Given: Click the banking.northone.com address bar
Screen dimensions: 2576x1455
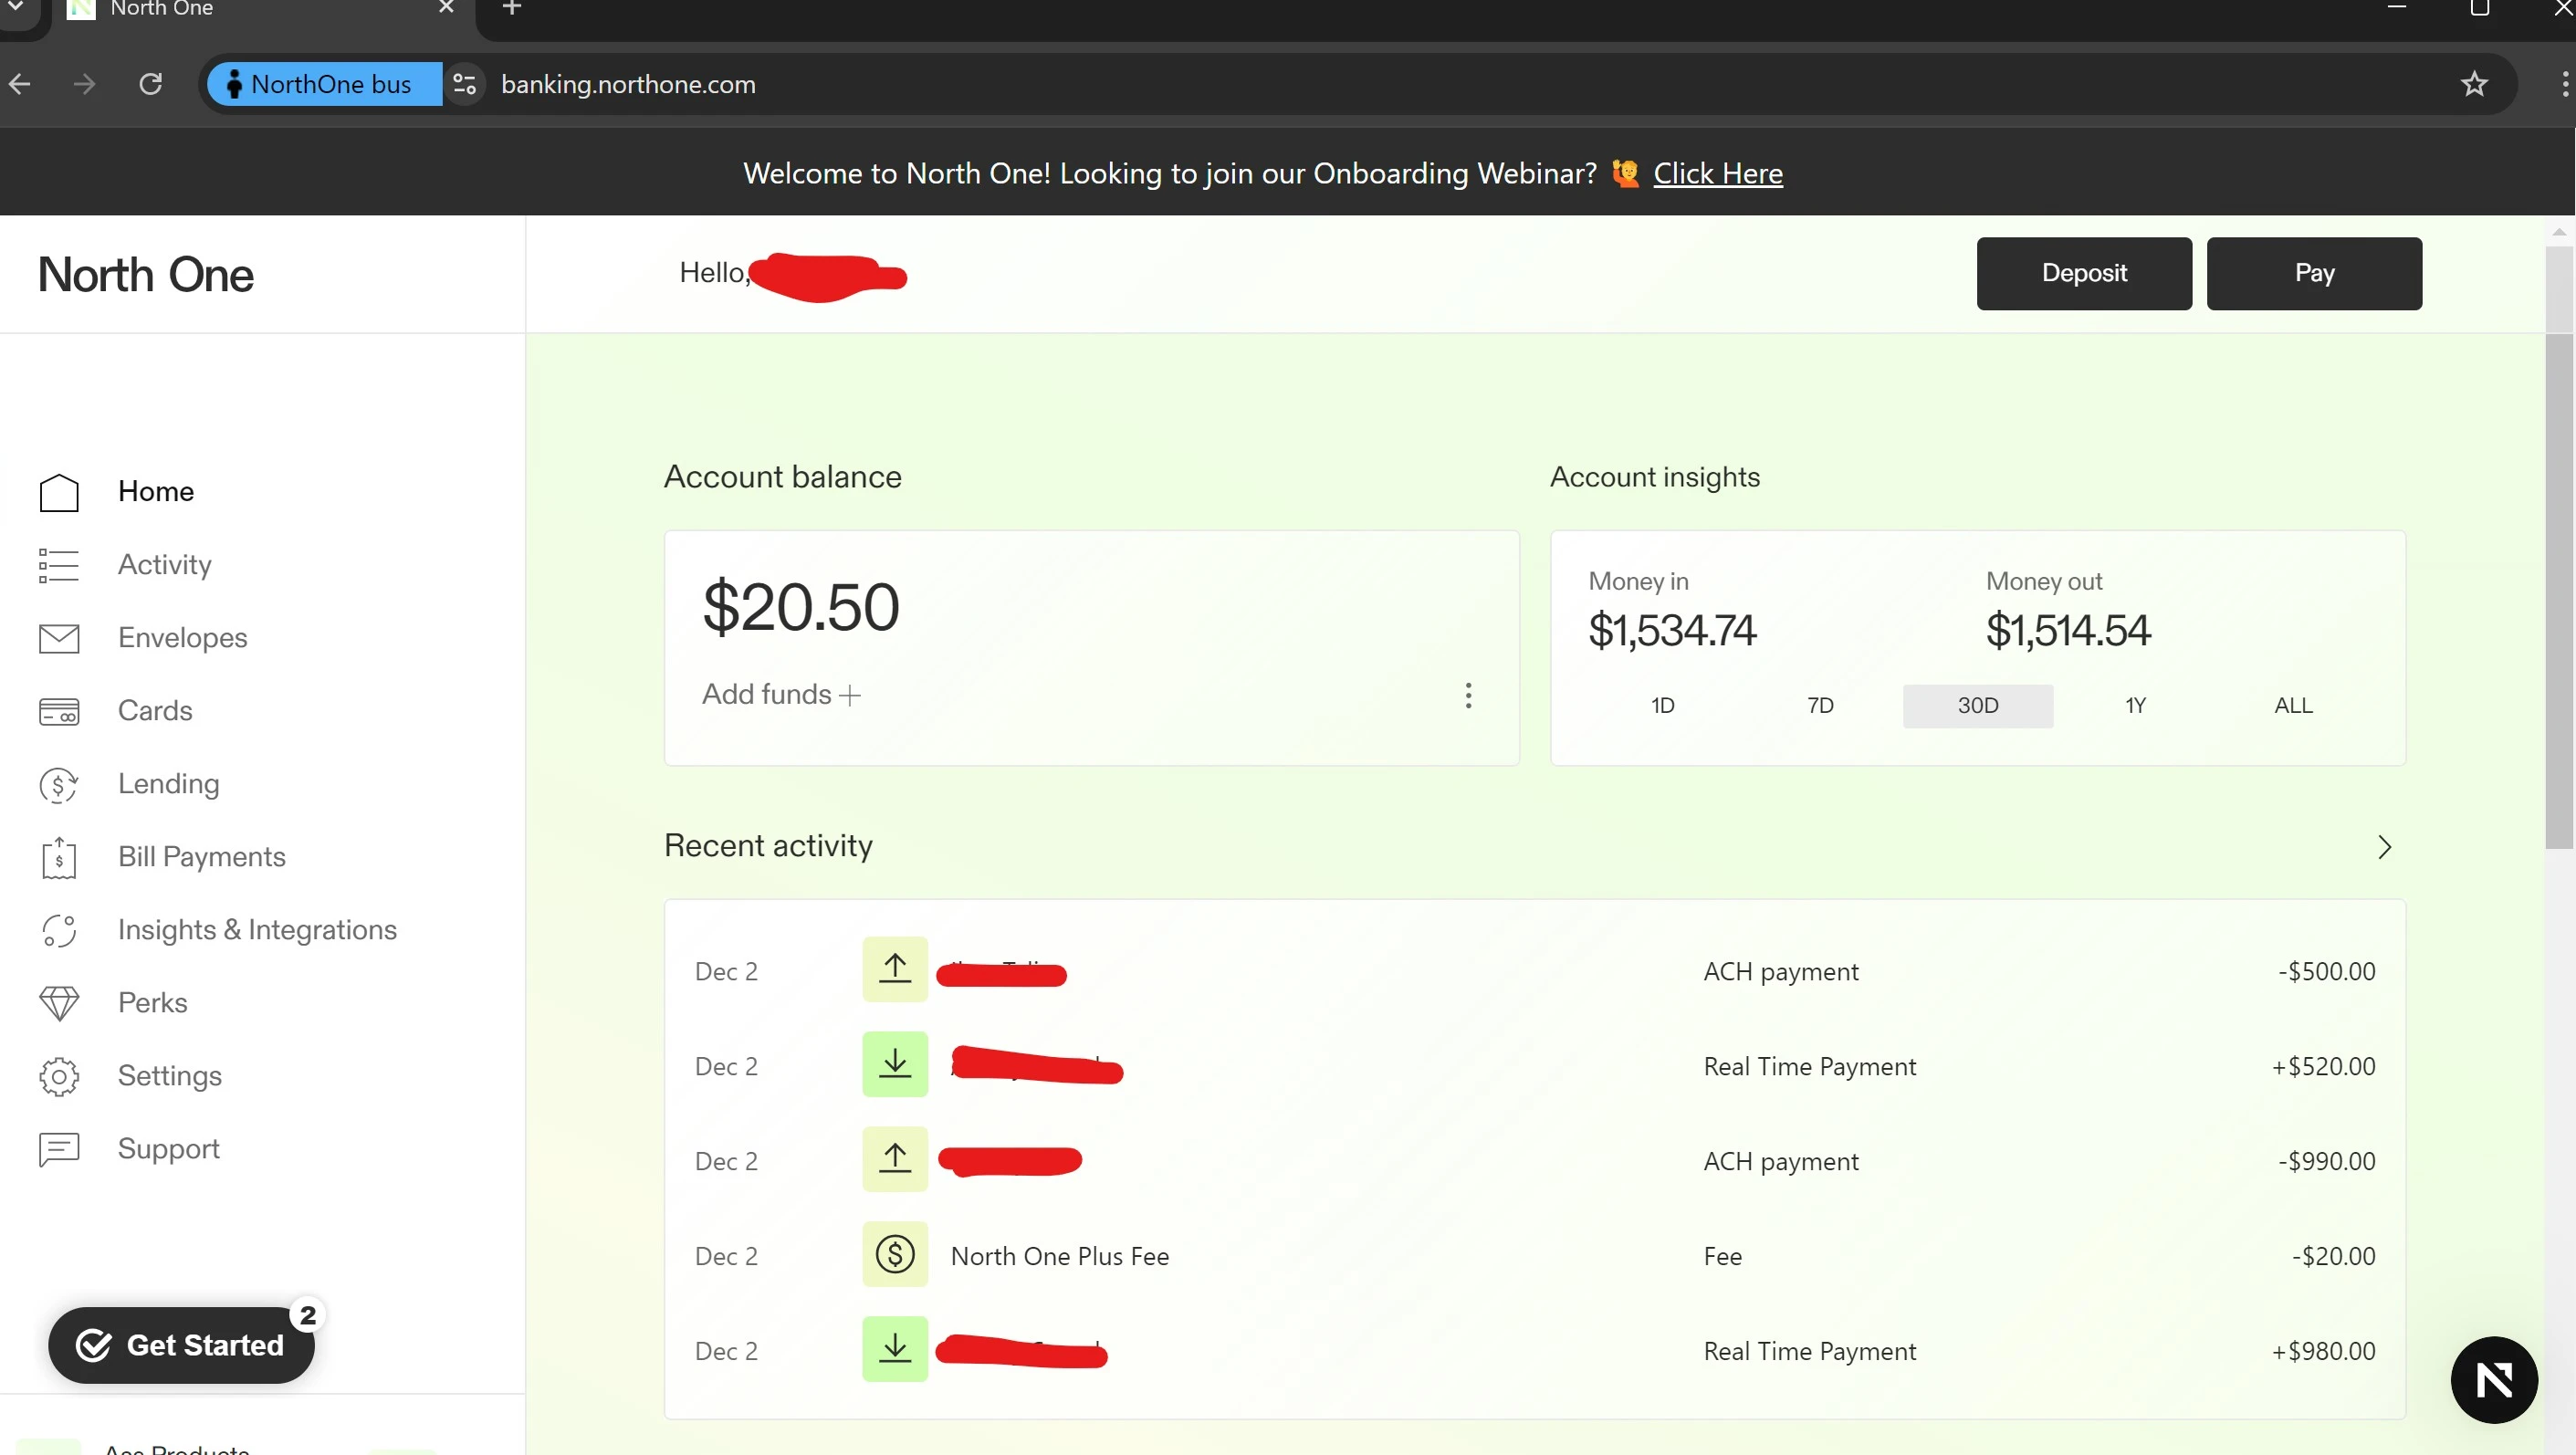Looking at the screenshot, I should click(628, 84).
